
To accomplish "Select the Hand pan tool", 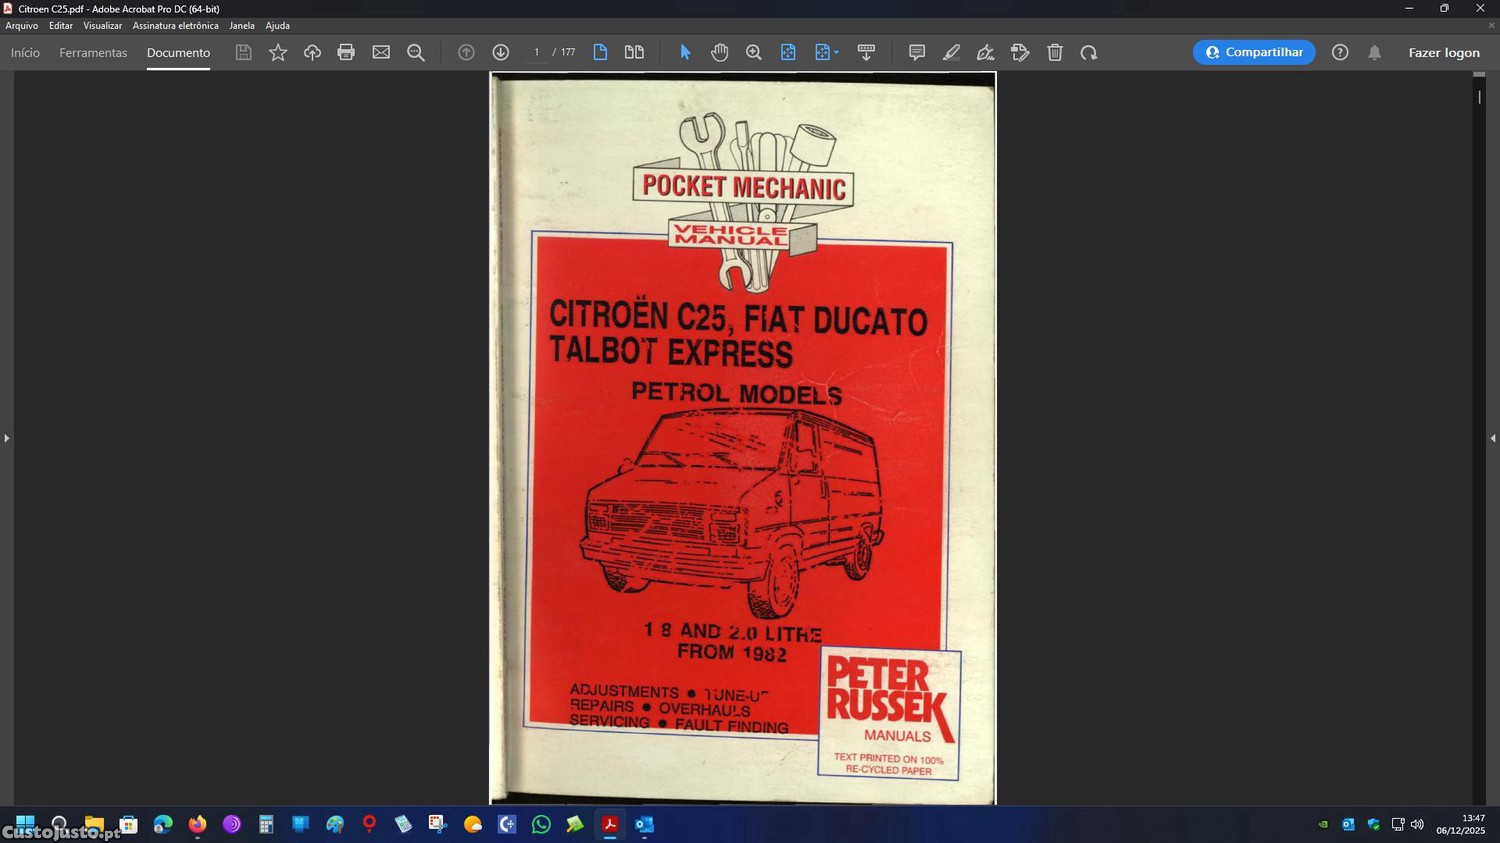I will pyautogui.click(x=719, y=52).
